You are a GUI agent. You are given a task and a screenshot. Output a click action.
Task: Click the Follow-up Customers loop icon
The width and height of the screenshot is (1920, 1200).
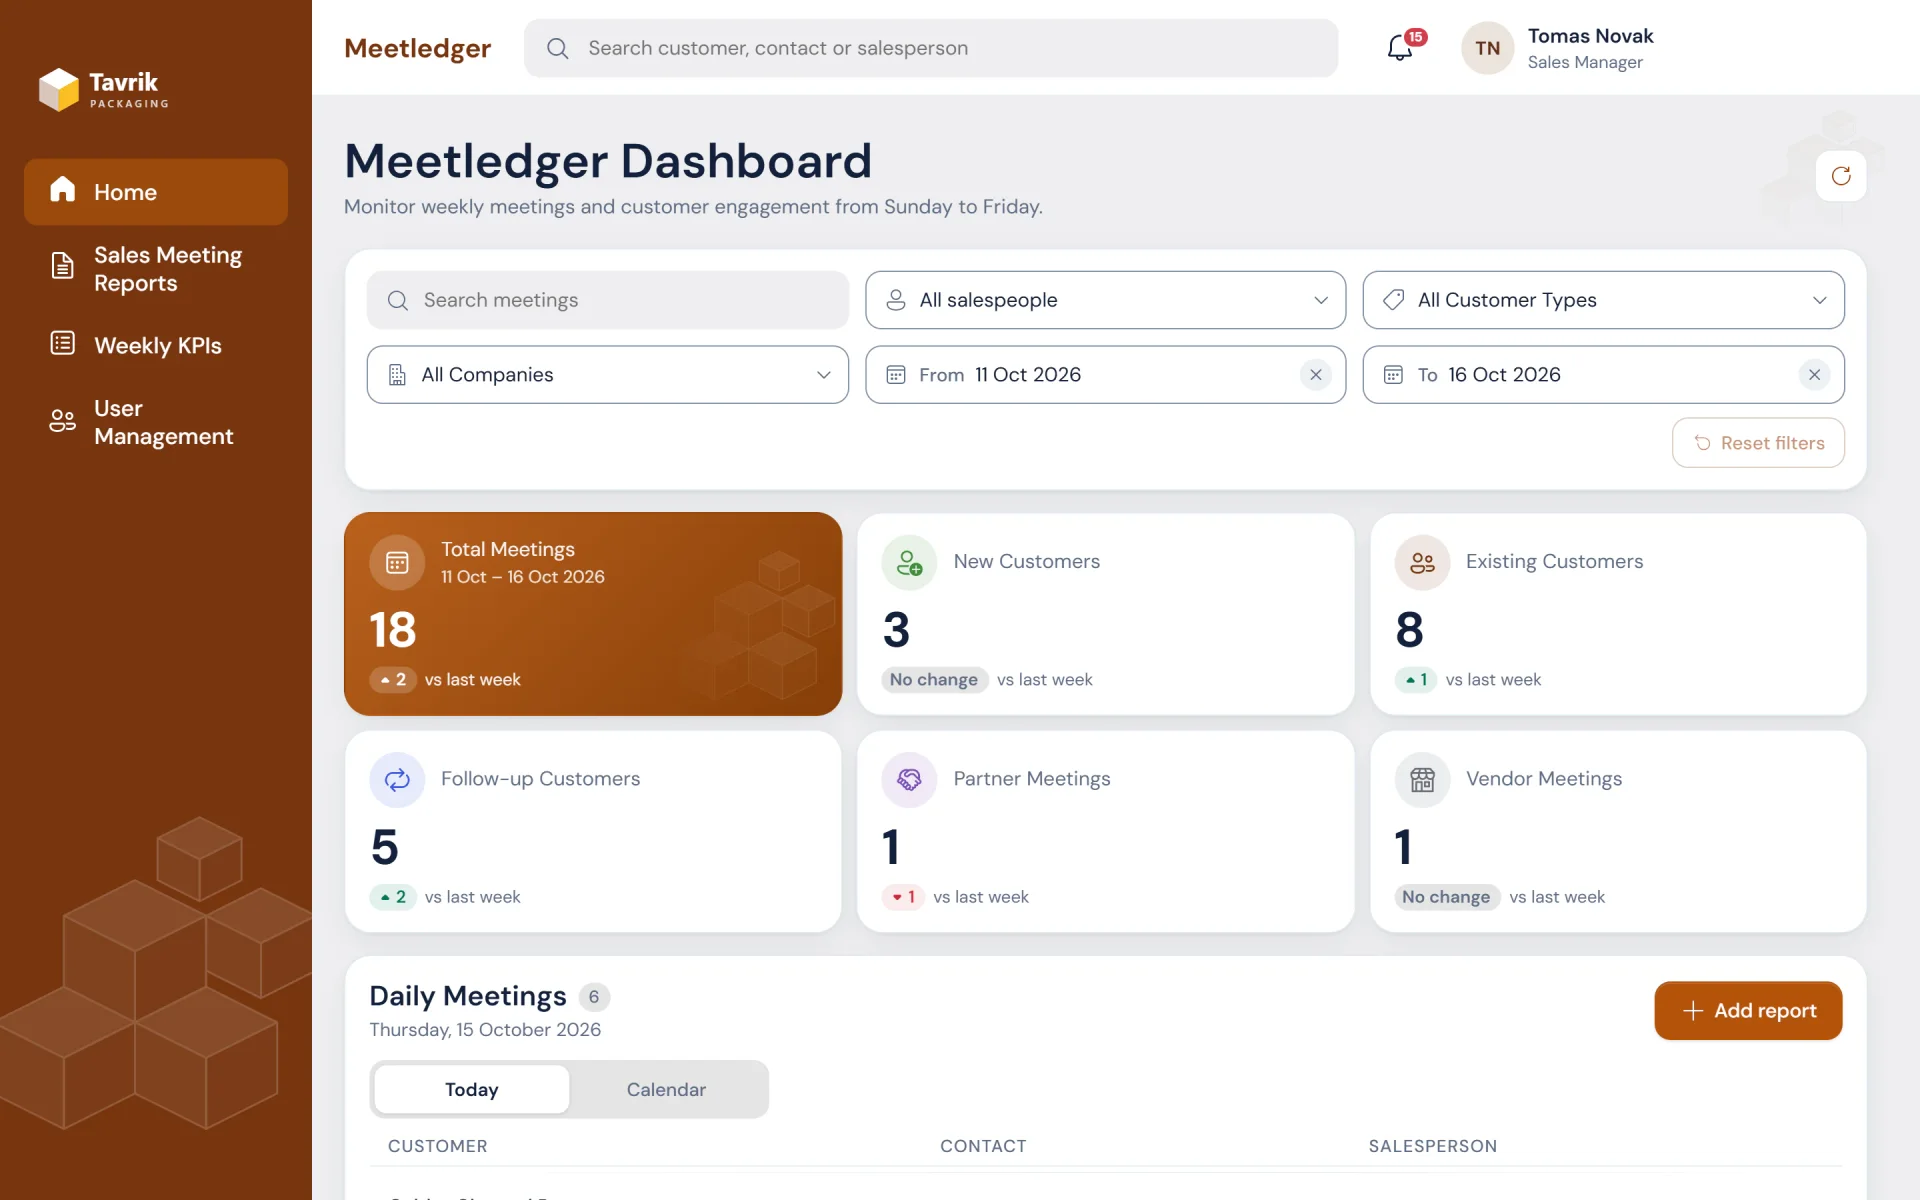tap(397, 779)
